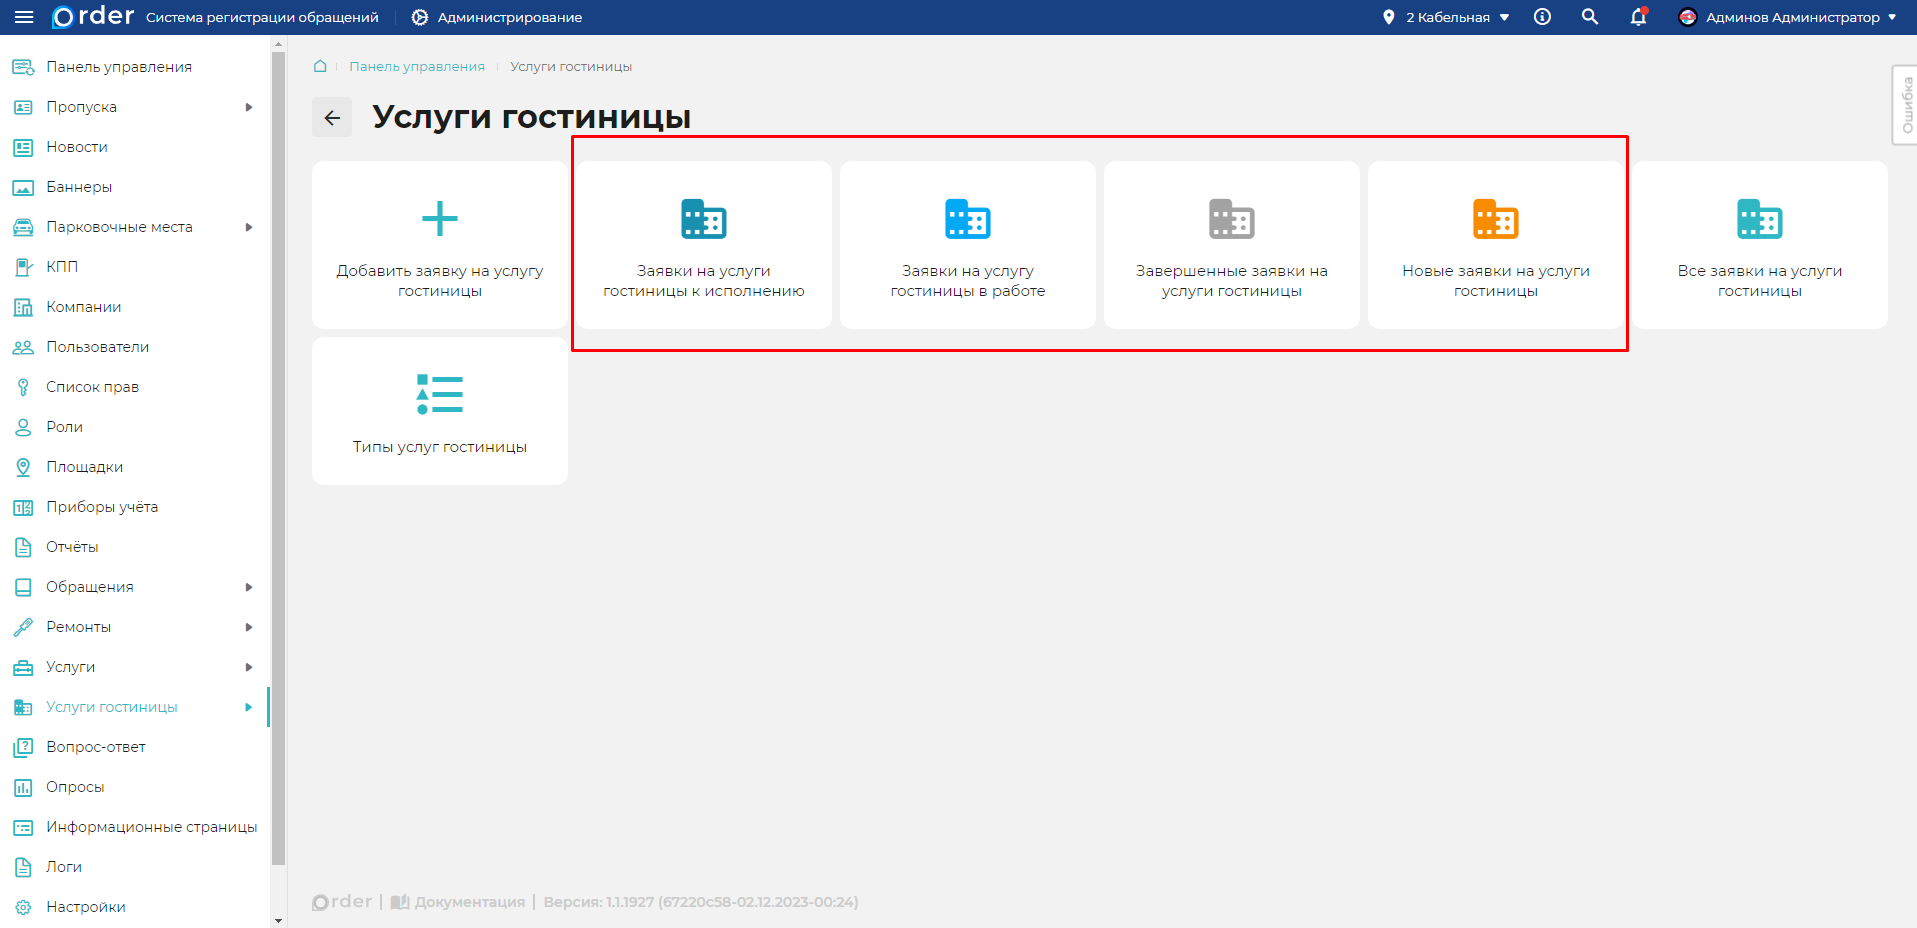Open the Типы услуг гостиницы list icon
1917x928 pixels.
click(439, 394)
